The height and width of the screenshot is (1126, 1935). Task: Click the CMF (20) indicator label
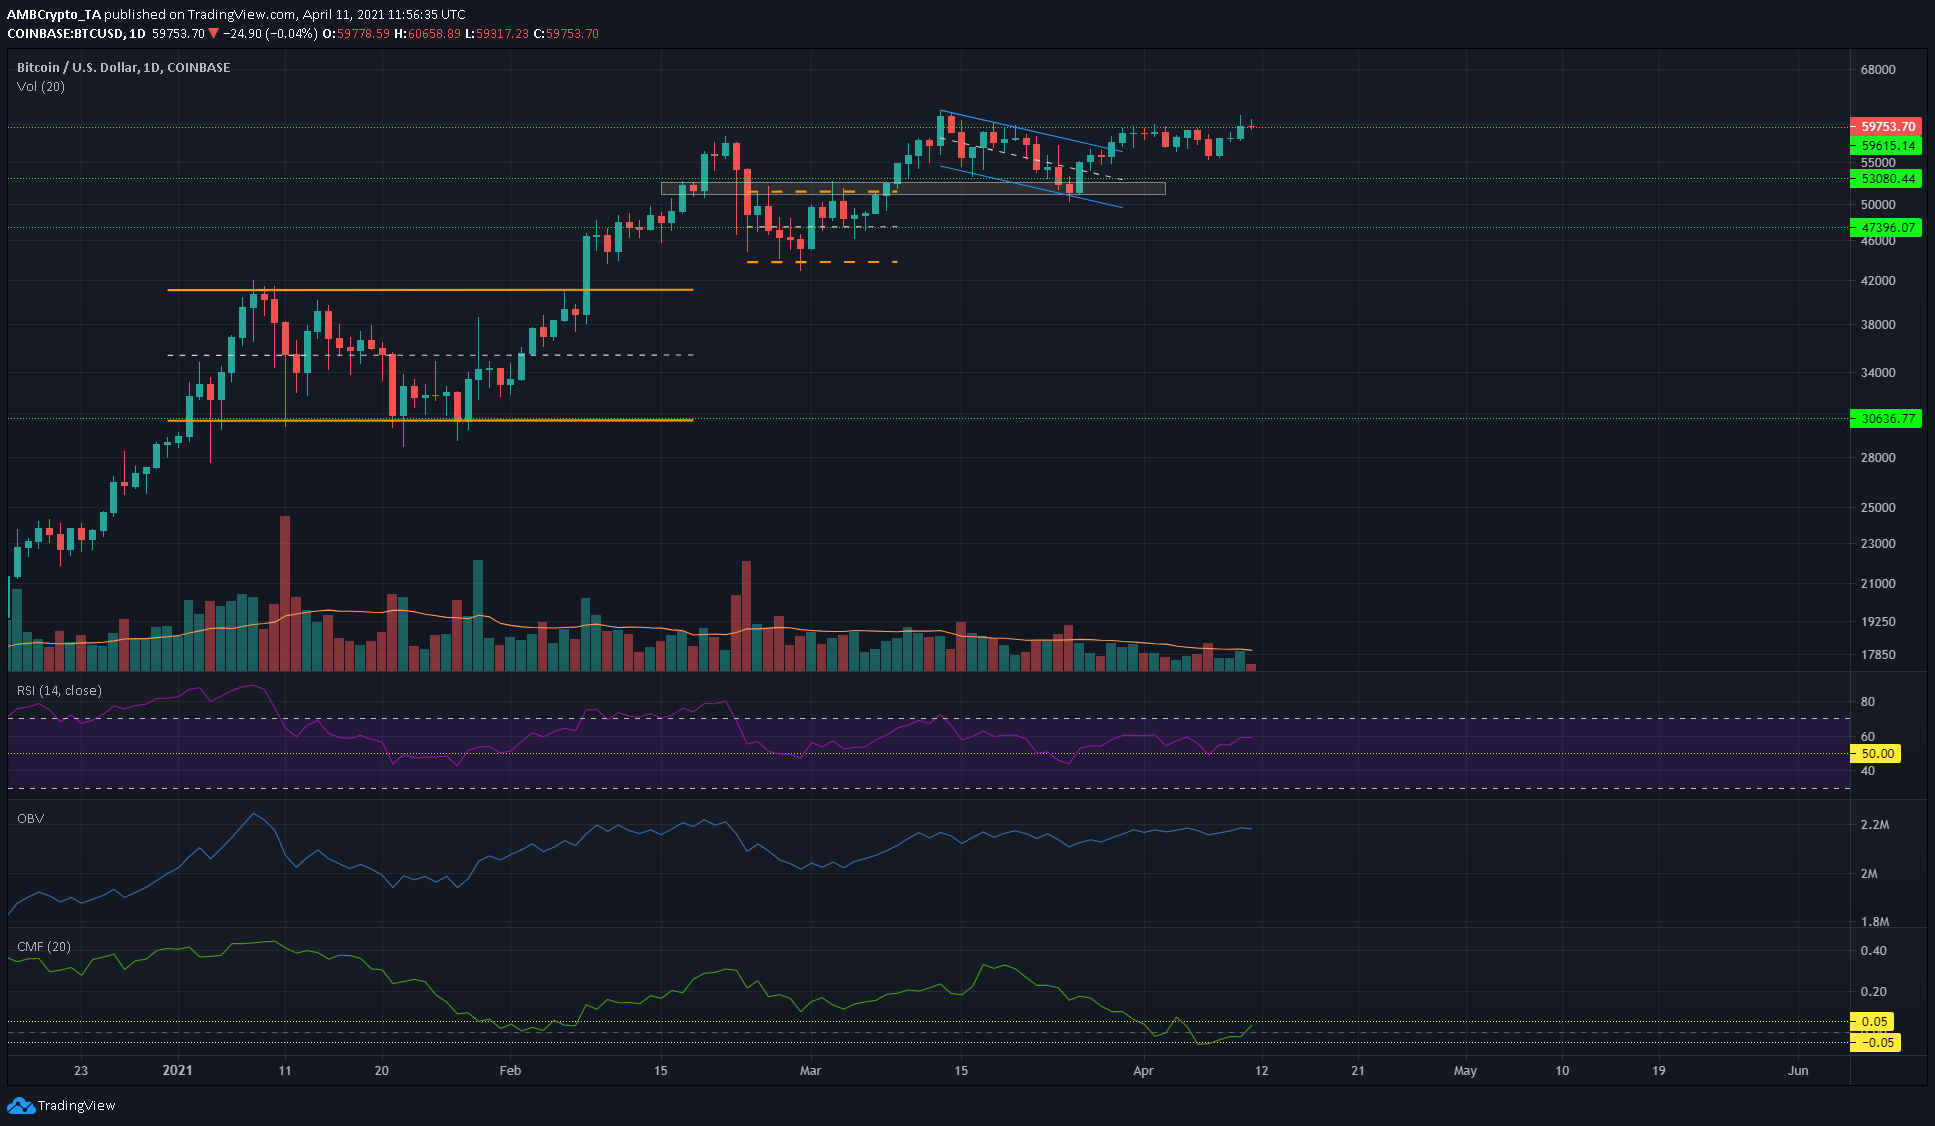coord(44,947)
